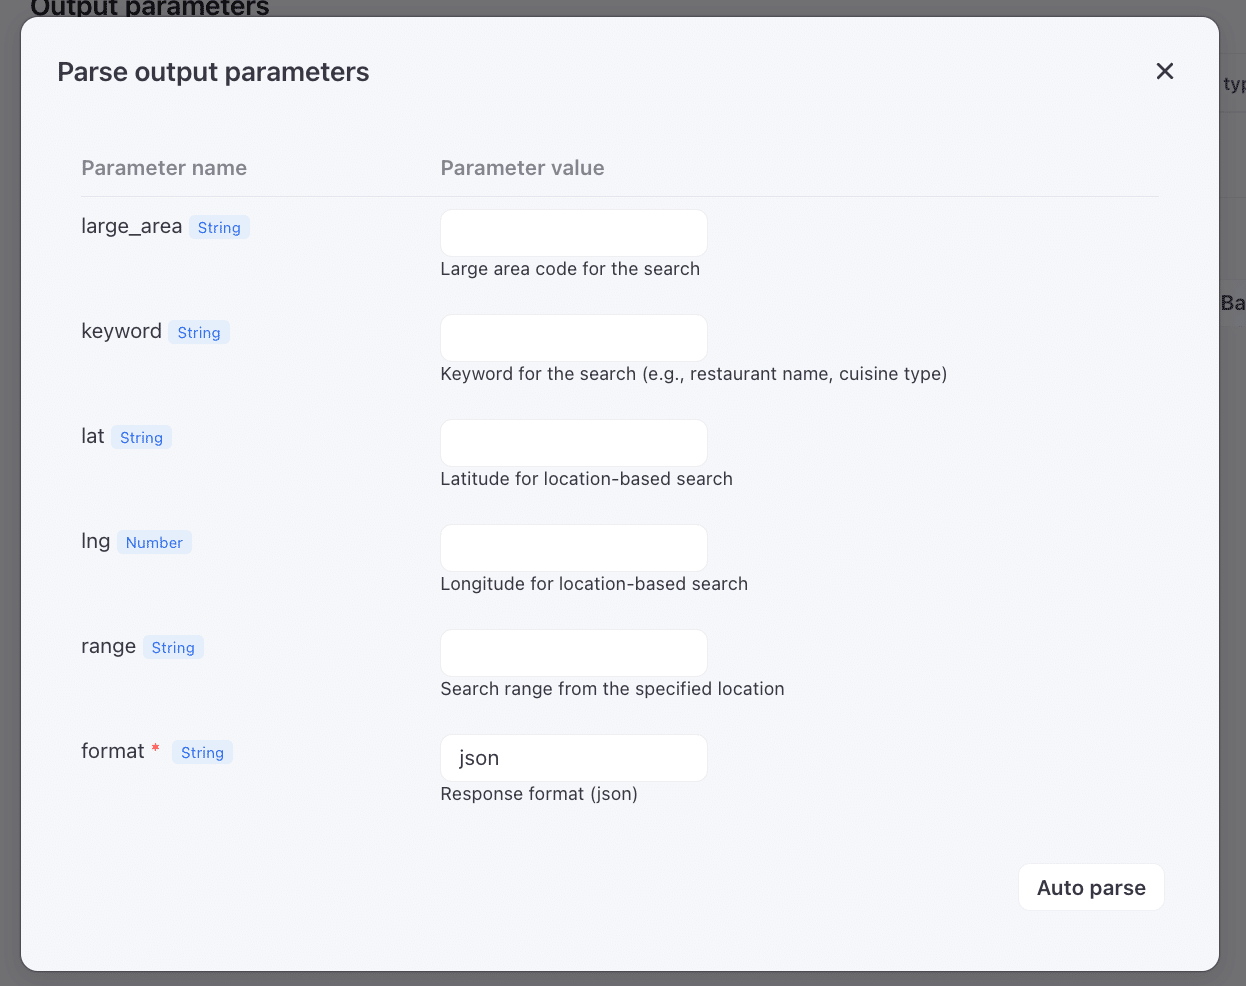Click the String tag beside lat
The width and height of the screenshot is (1246, 986).
coord(141,438)
